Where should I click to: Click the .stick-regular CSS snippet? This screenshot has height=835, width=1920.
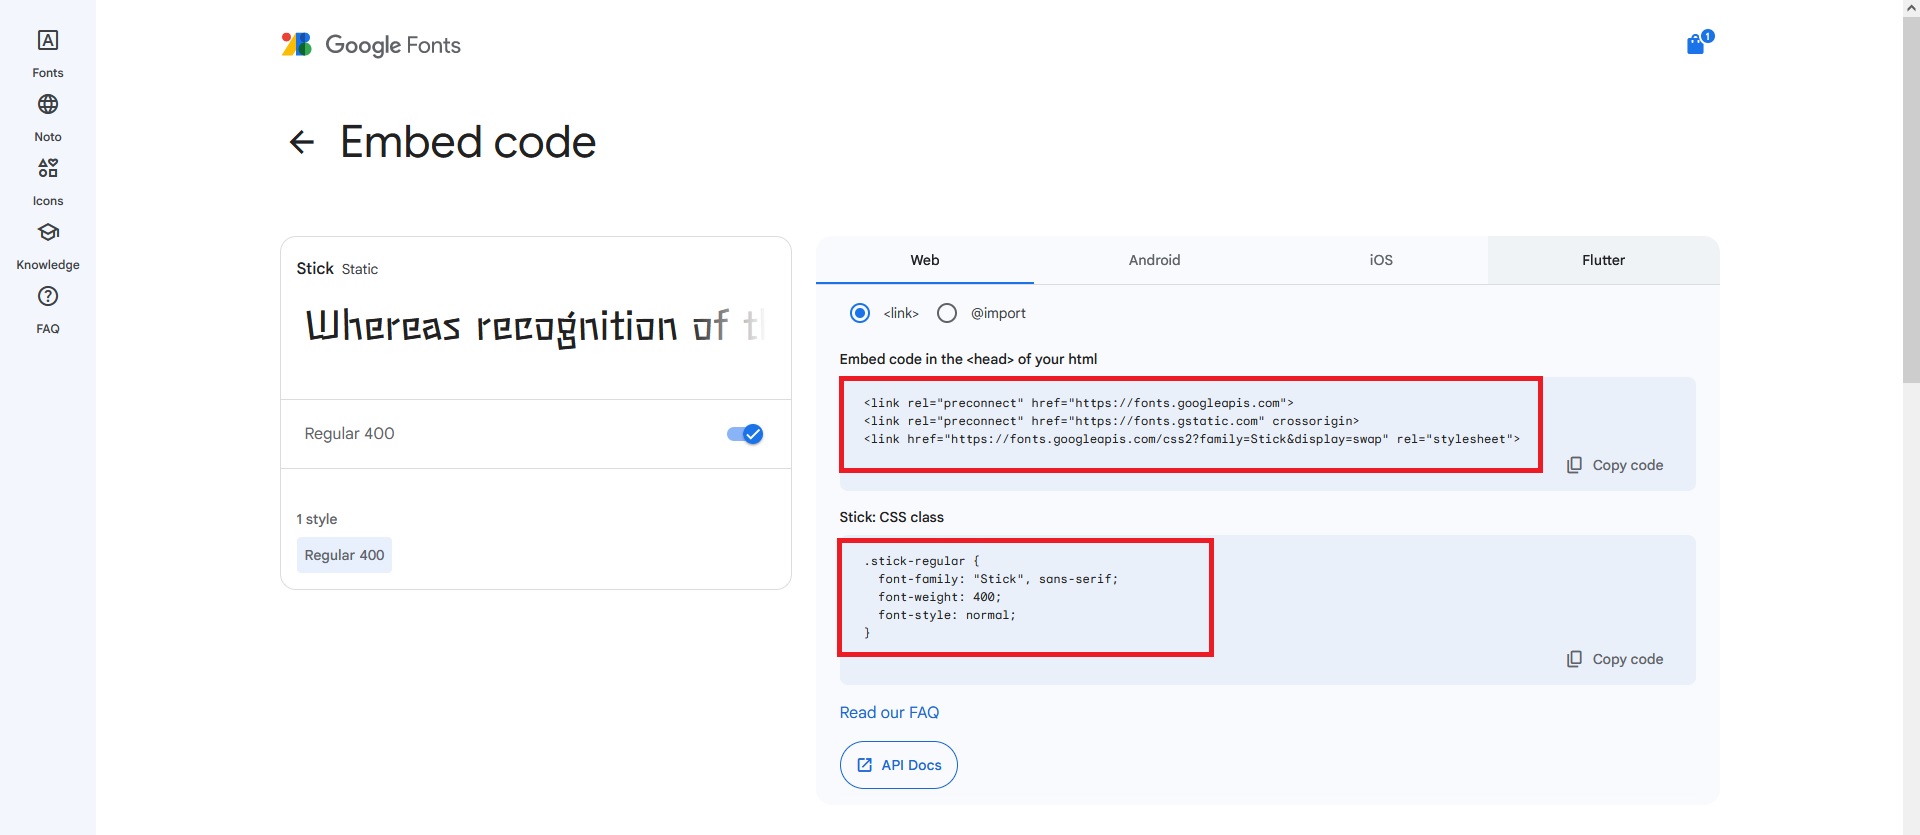(x=990, y=597)
